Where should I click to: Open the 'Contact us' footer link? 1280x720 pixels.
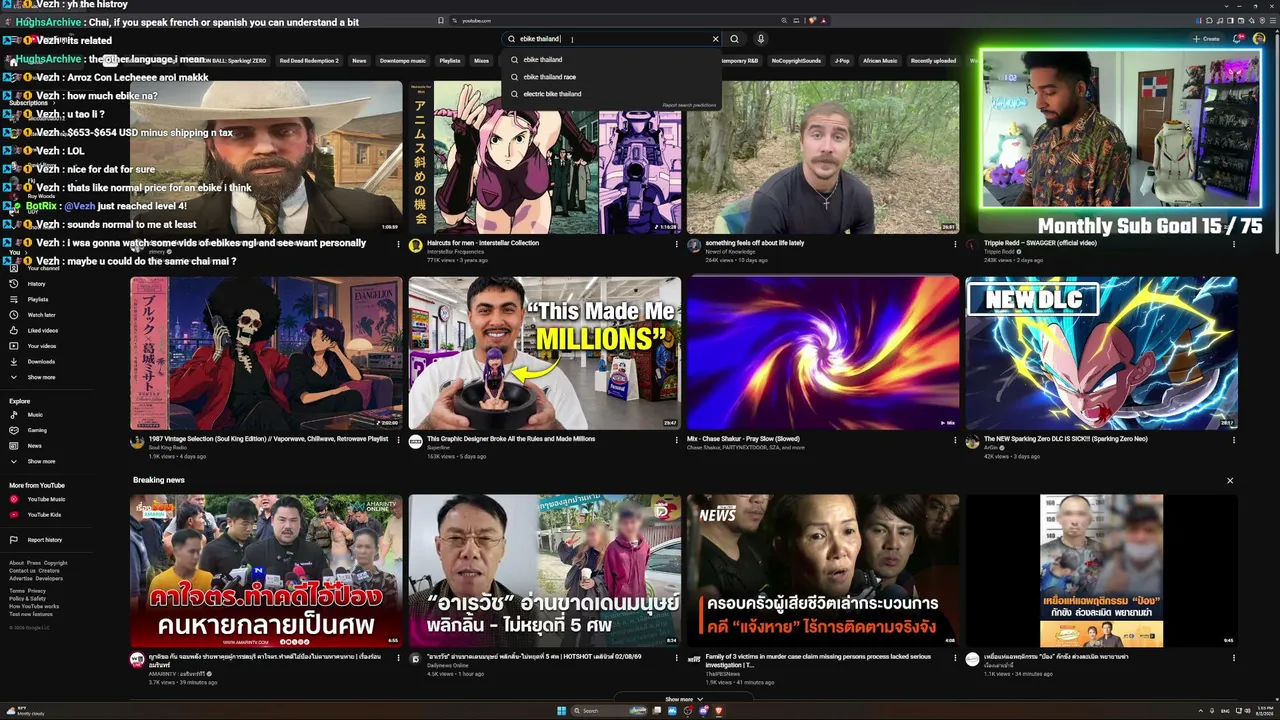click(22, 570)
